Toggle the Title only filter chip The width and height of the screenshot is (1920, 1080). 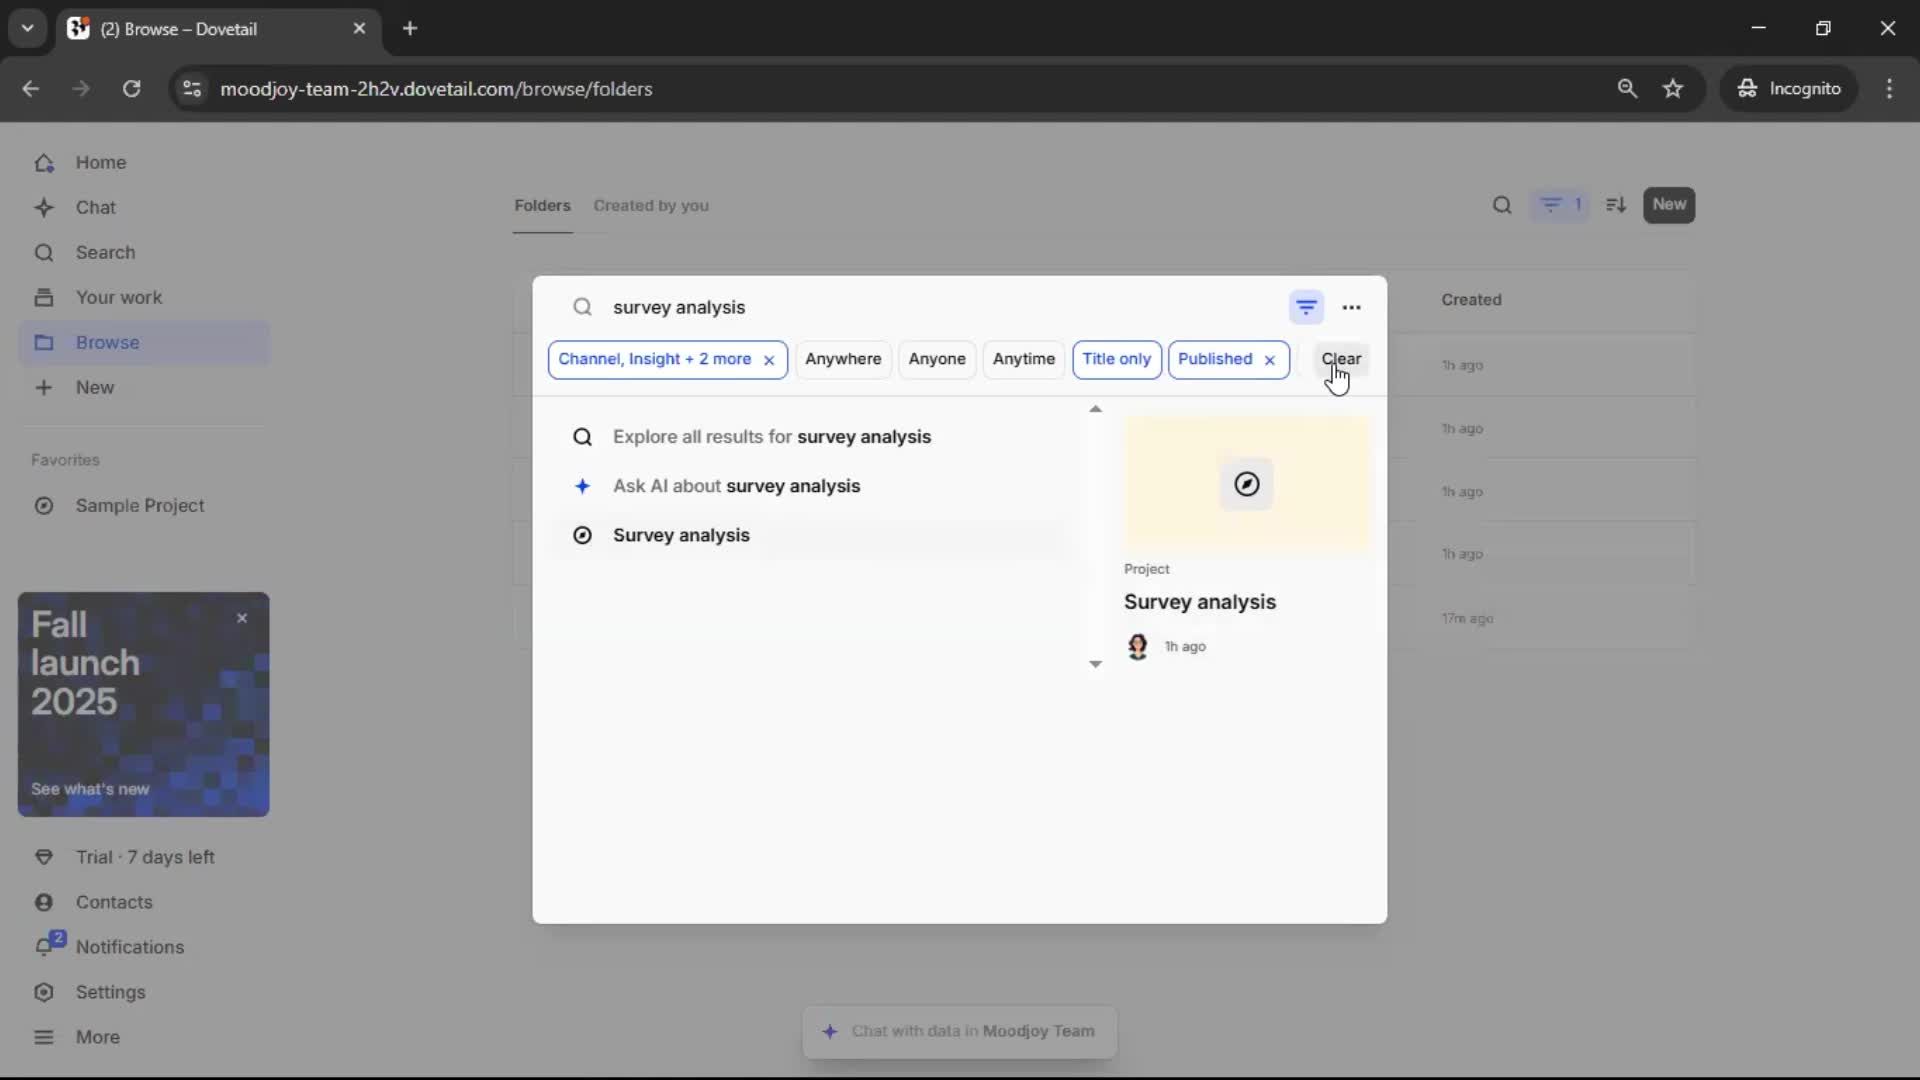click(x=1116, y=359)
